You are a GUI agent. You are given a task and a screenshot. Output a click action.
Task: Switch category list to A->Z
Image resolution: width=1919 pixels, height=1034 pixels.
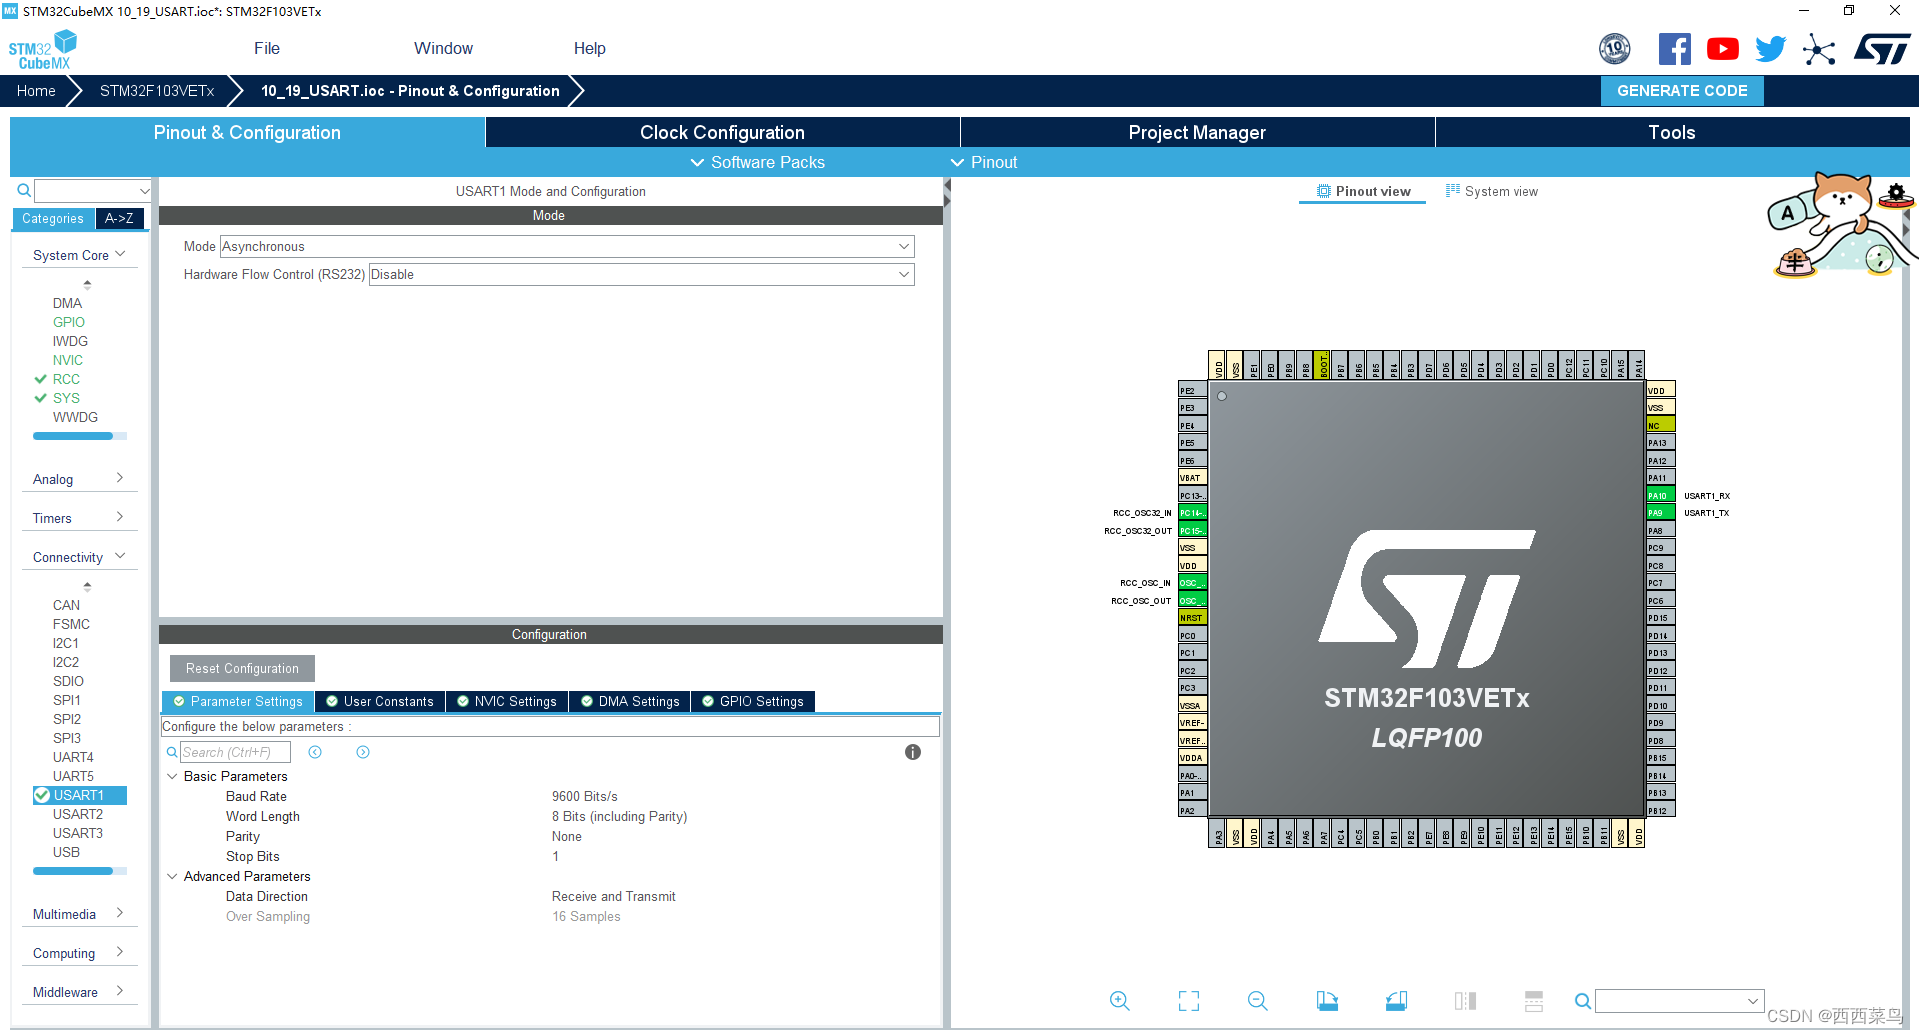coord(119,218)
